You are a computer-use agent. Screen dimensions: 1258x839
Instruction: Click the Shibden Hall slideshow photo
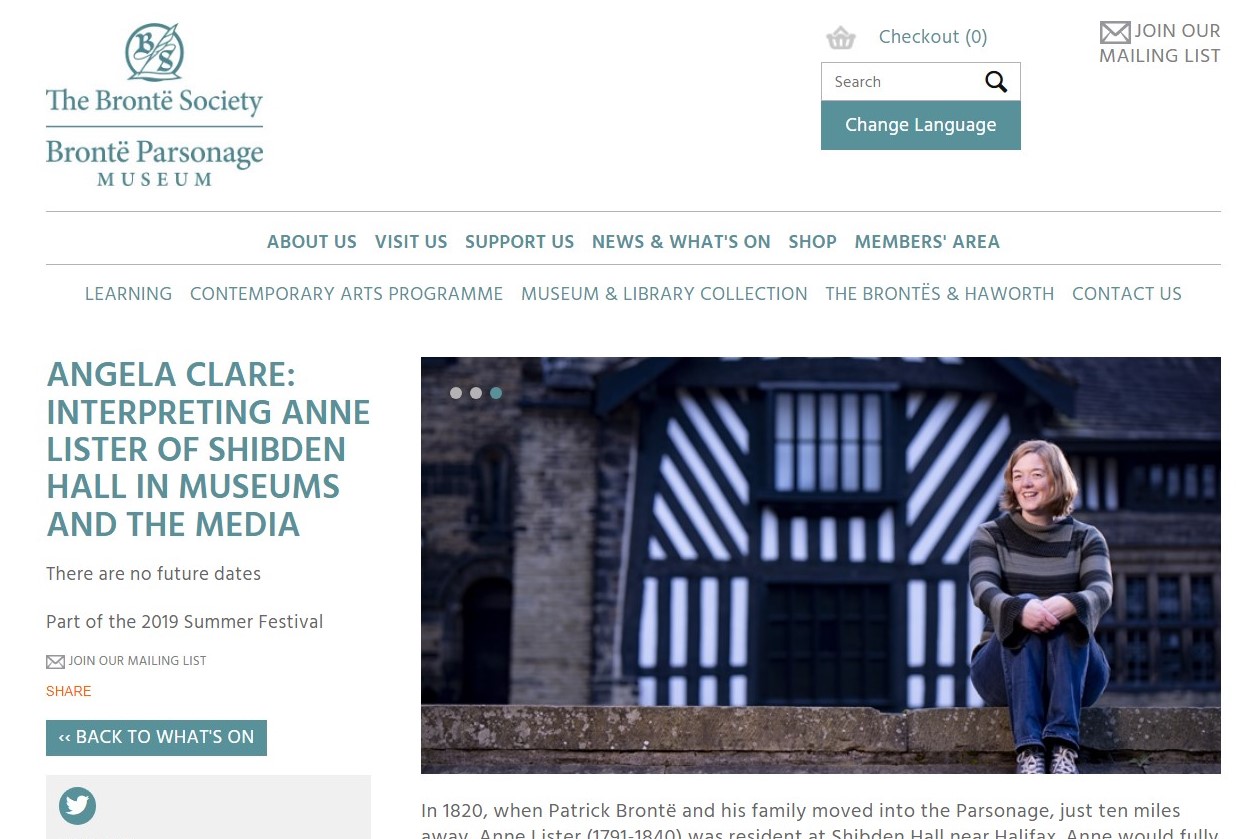click(821, 565)
